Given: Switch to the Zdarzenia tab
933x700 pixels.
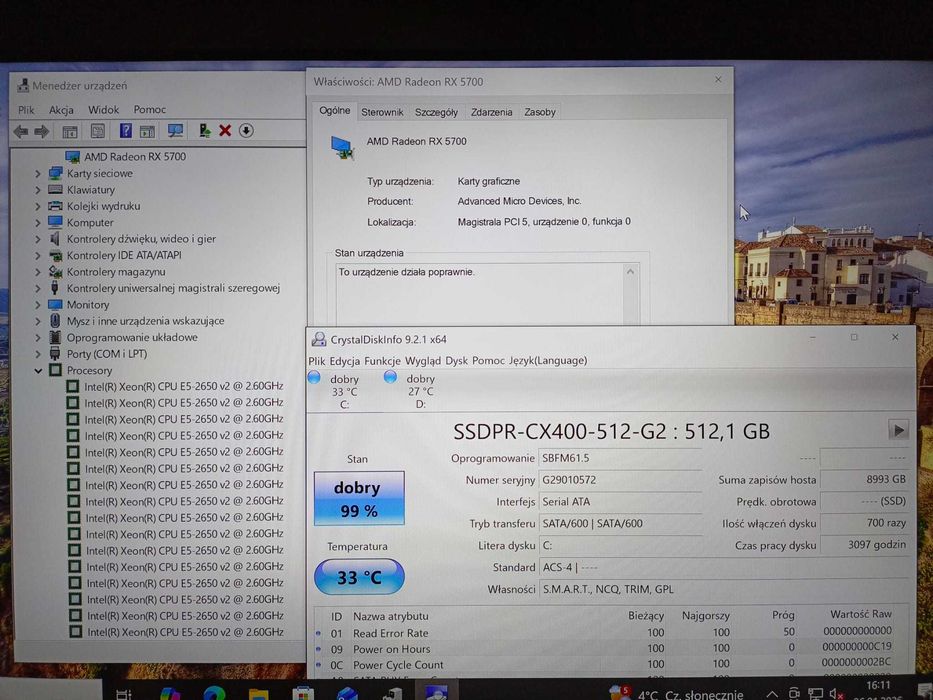Looking at the screenshot, I should (x=491, y=112).
